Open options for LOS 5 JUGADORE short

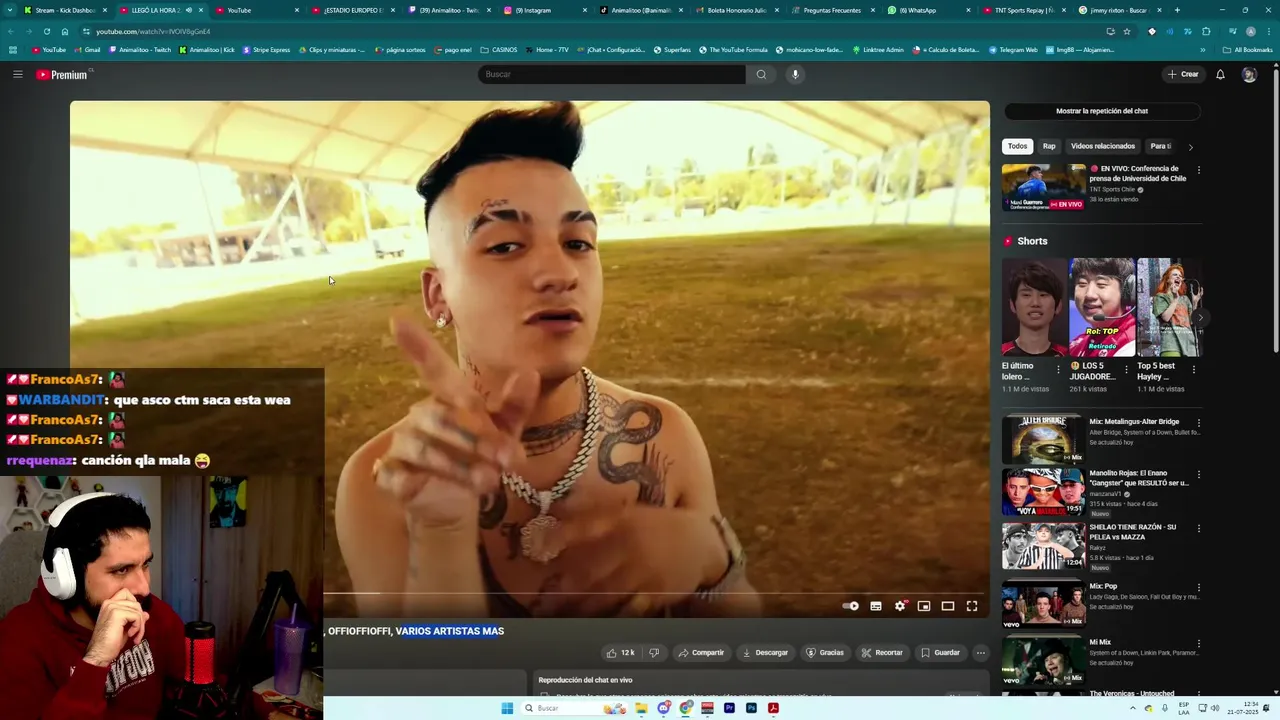tap(1126, 369)
